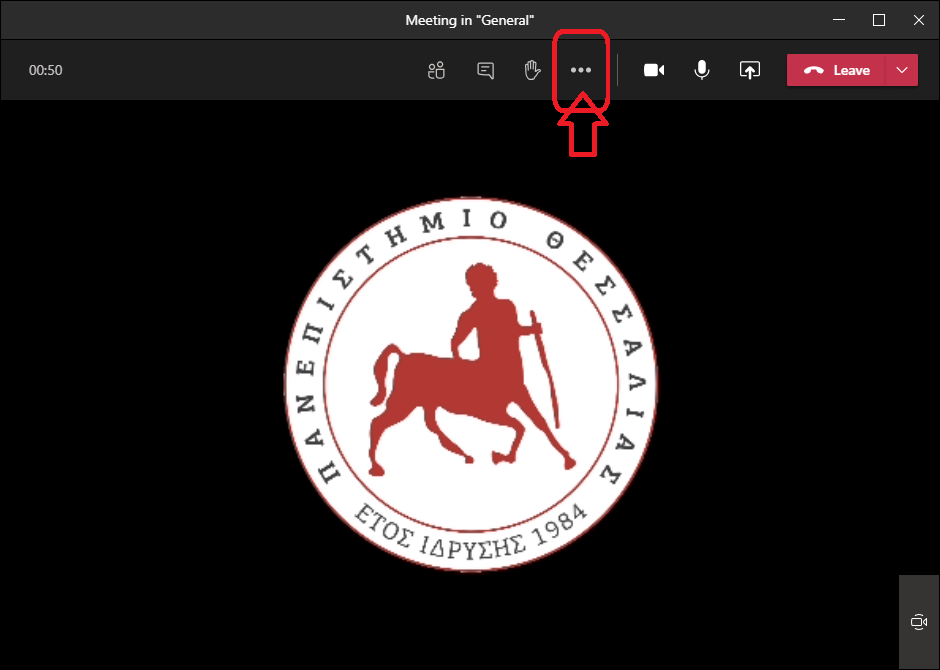Click the hang-up phone icon in Leave
This screenshot has width=940, height=670.
point(814,70)
